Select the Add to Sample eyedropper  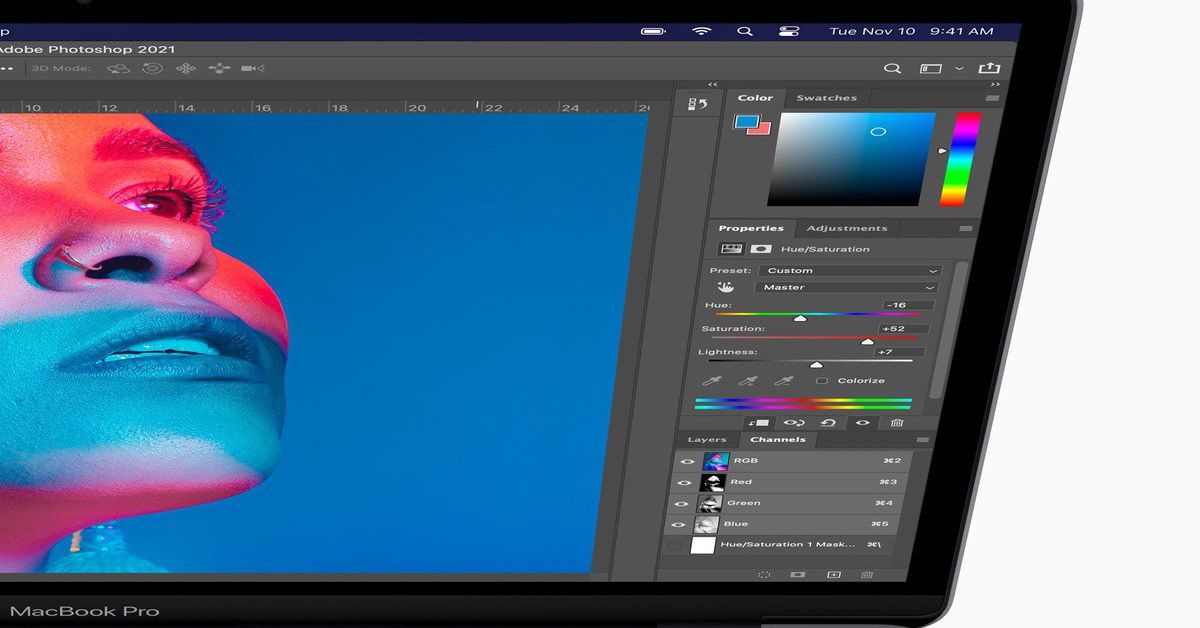tap(747, 380)
